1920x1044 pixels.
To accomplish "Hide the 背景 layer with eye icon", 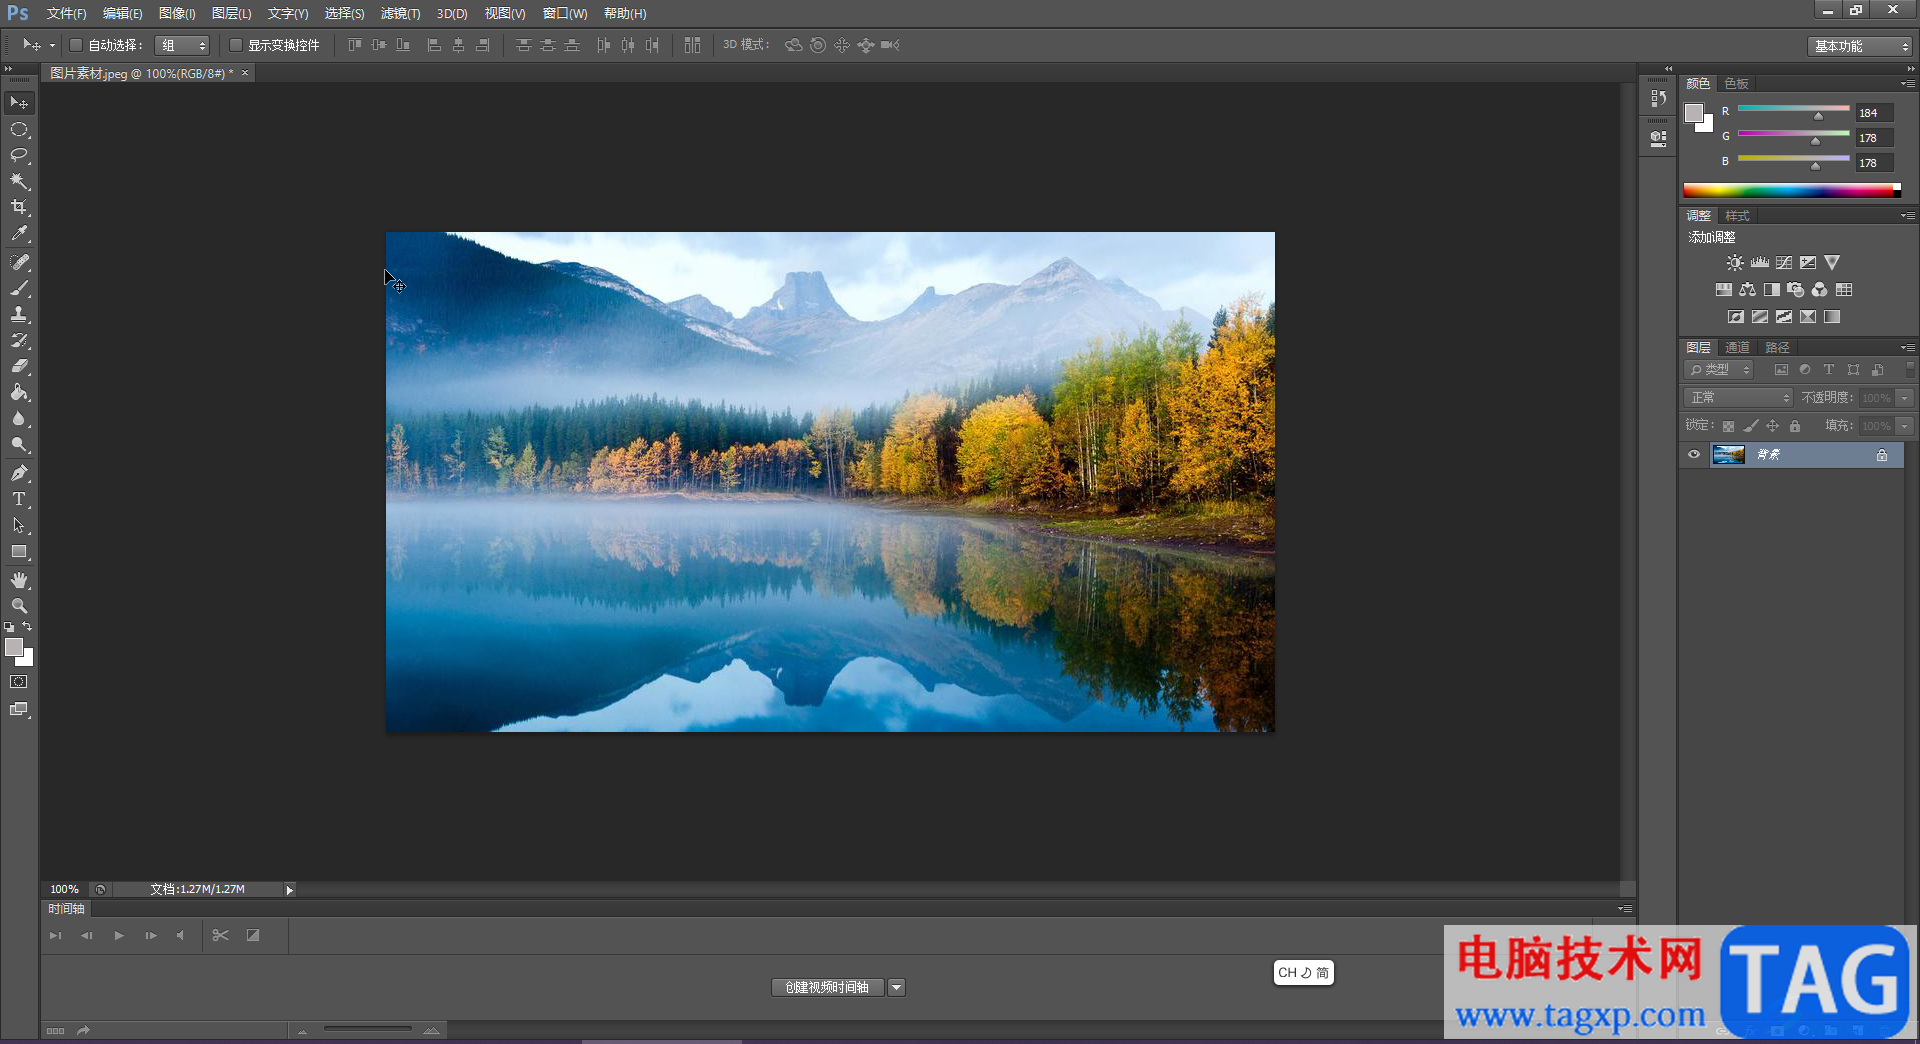I will pyautogui.click(x=1693, y=455).
